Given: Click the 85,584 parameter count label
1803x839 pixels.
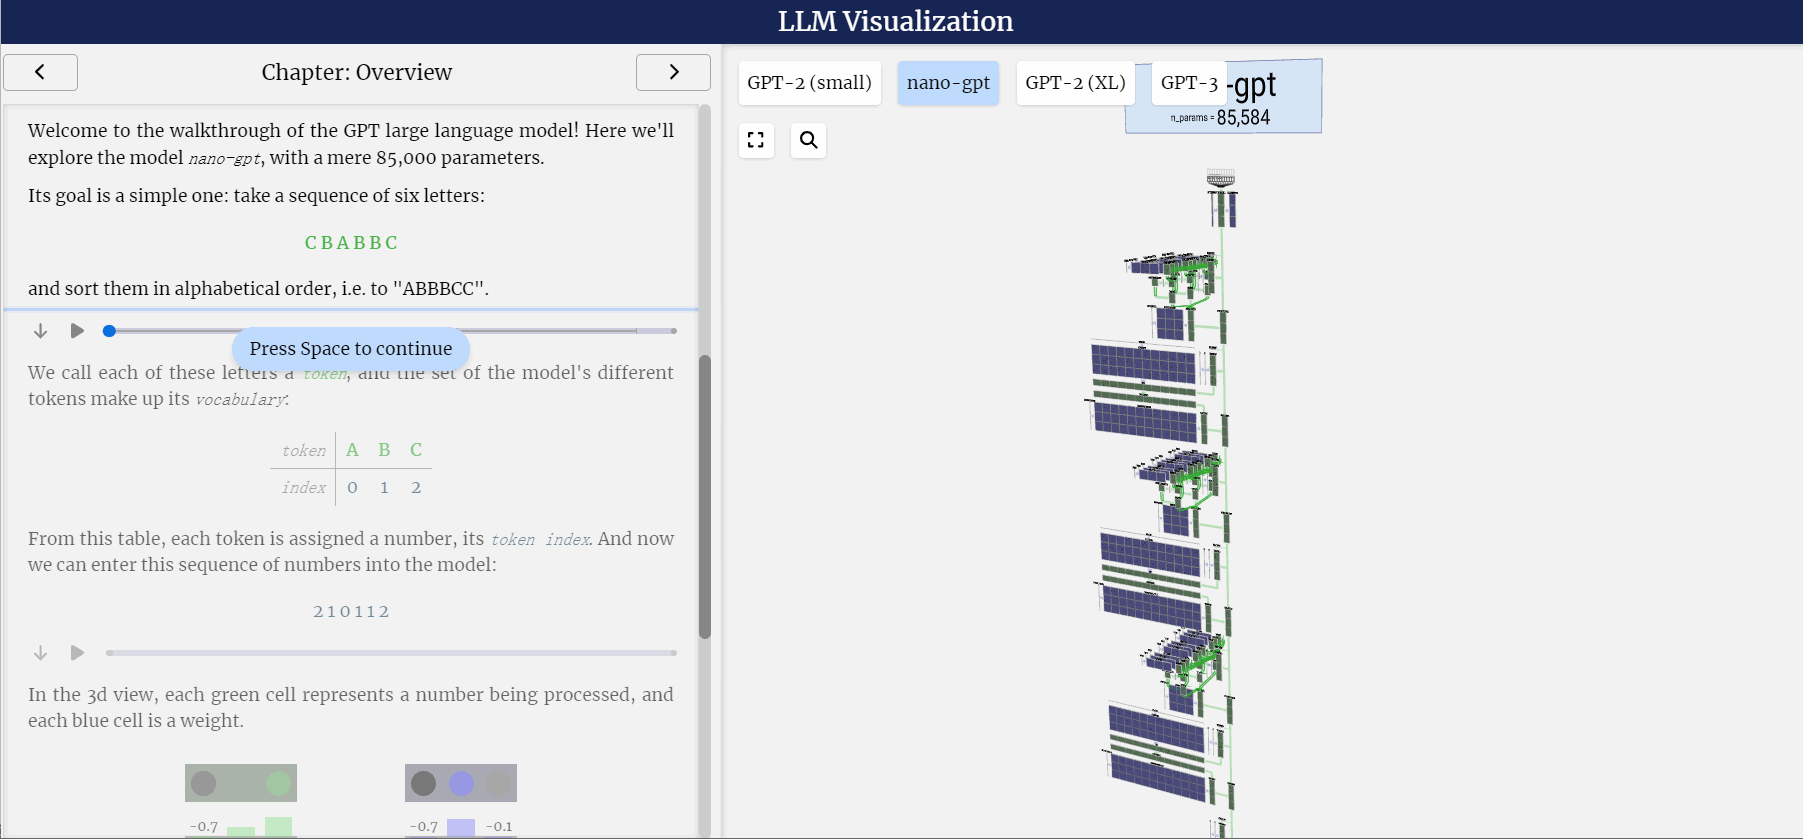Looking at the screenshot, I should (1243, 118).
